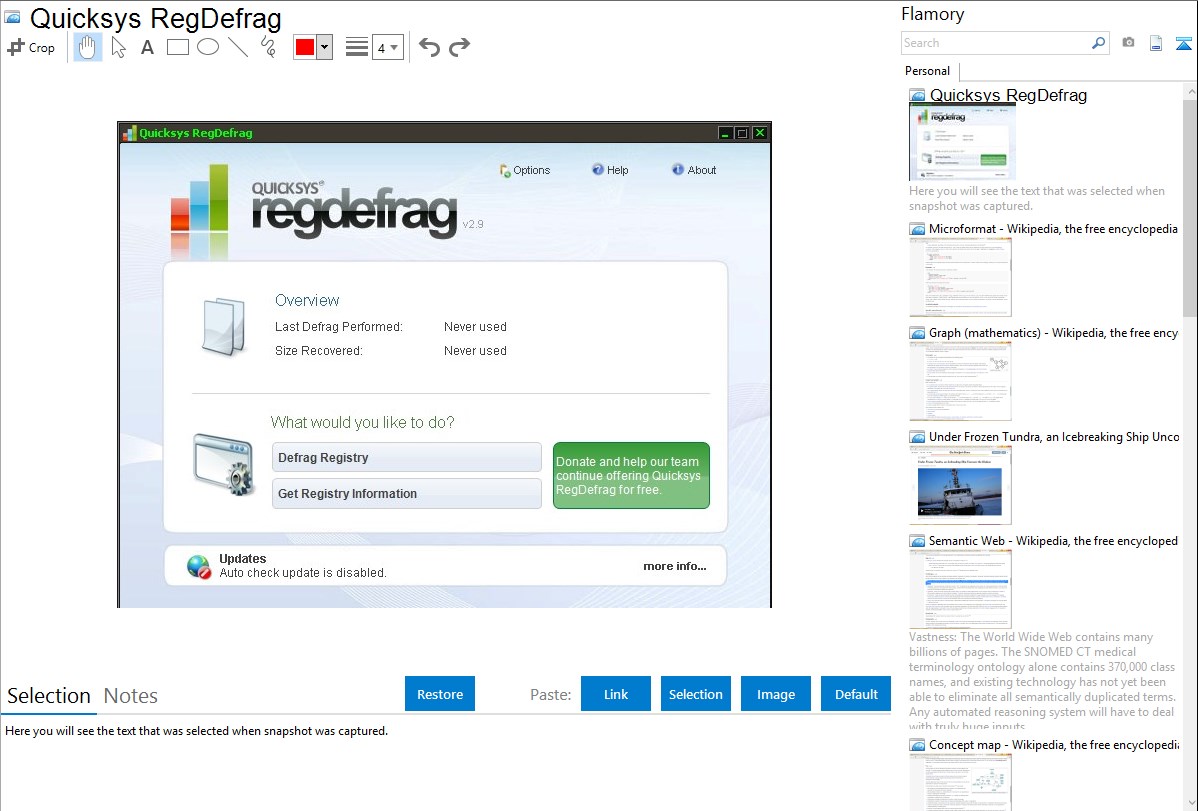This screenshot has height=811, width=1198.
Task: Click the Paste Image button
Action: [776, 694]
